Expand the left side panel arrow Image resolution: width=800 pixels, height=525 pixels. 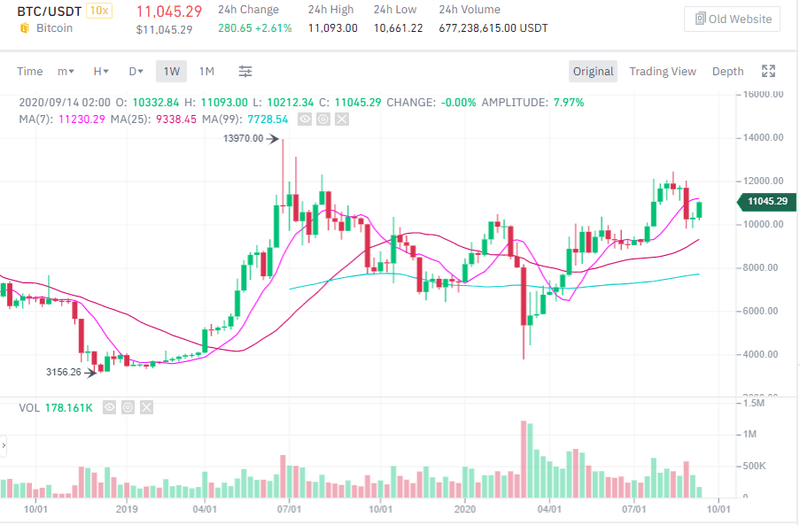(x=4, y=445)
